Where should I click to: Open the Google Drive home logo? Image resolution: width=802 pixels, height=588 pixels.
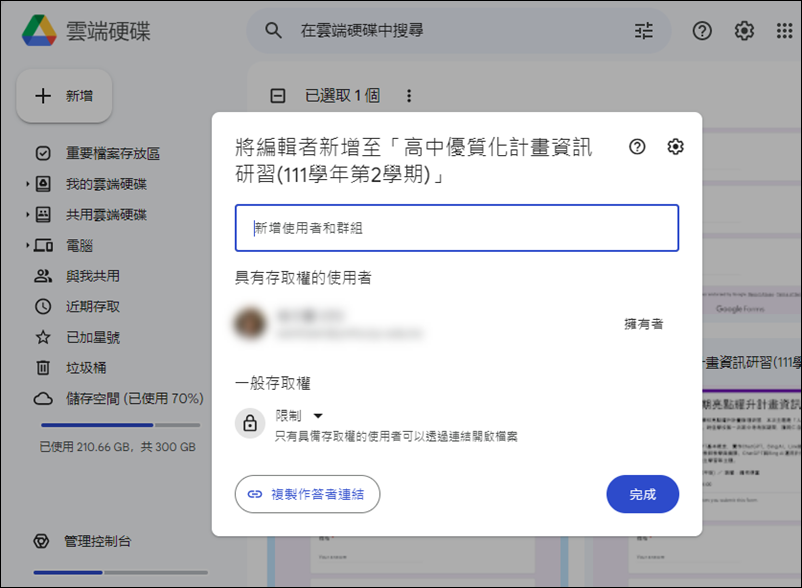coord(40,30)
